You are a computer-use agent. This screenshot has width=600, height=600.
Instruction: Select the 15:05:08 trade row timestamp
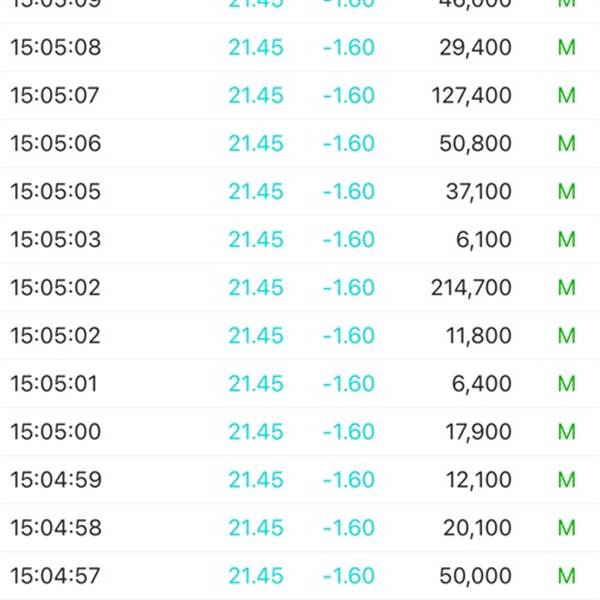tap(56, 48)
